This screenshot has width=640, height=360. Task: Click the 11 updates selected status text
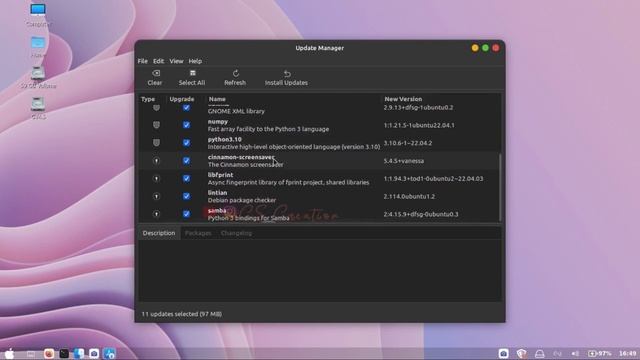[x=182, y=314]
